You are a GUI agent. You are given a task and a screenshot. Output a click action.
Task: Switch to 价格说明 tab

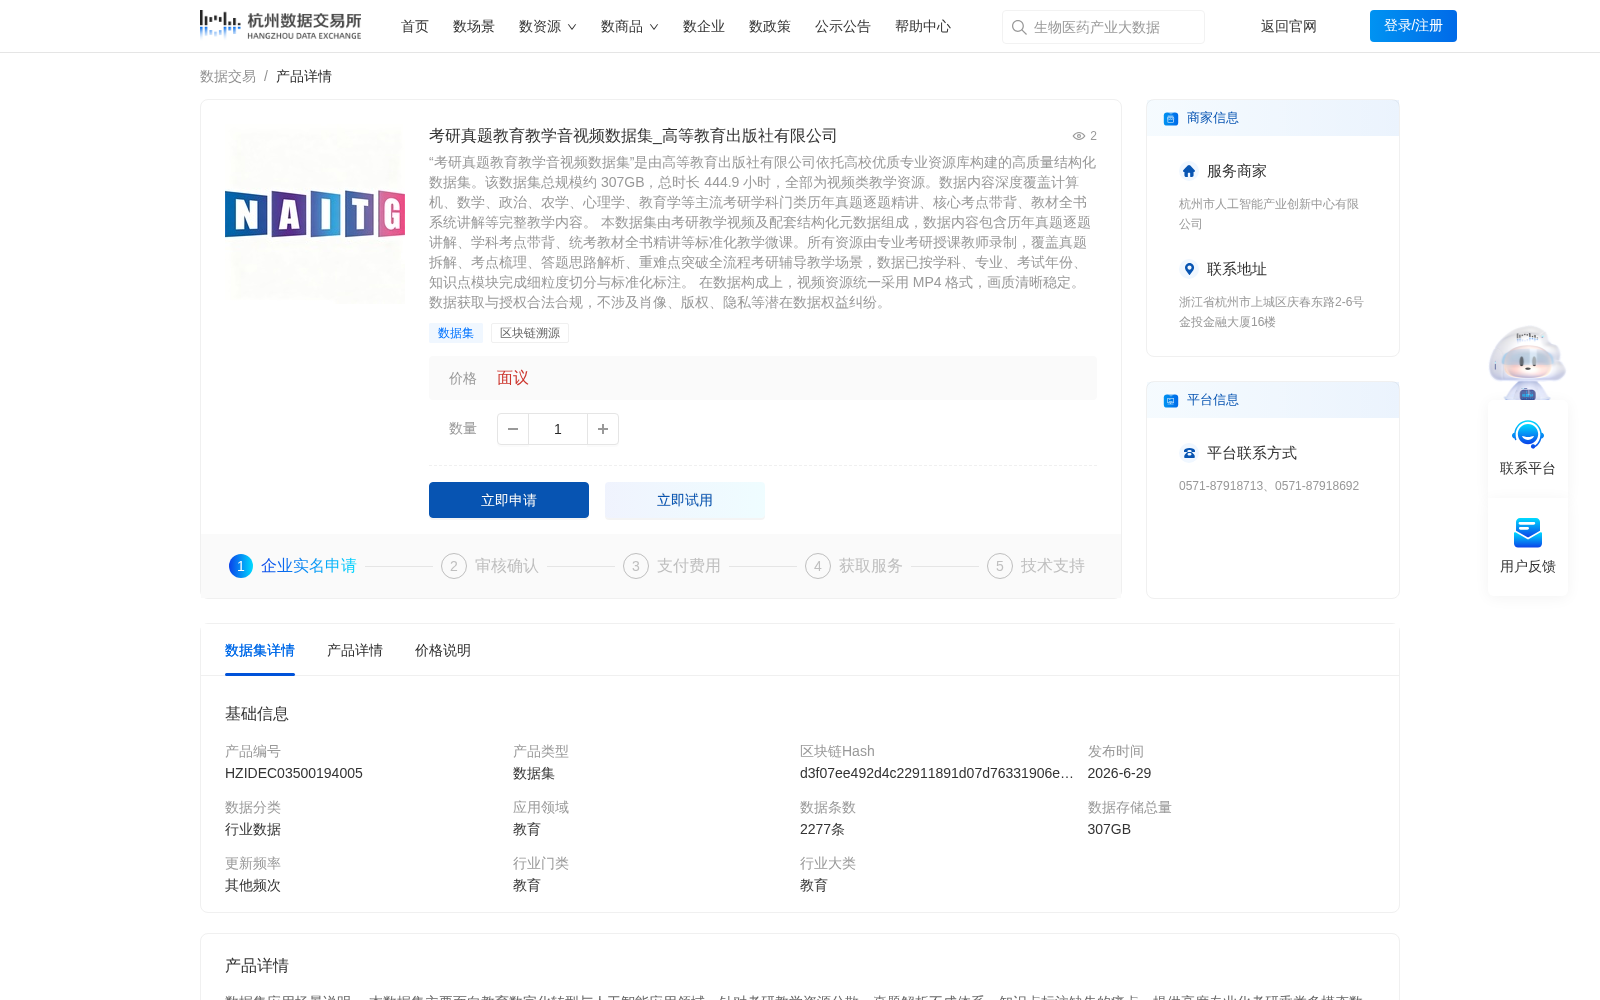point(443,651)
